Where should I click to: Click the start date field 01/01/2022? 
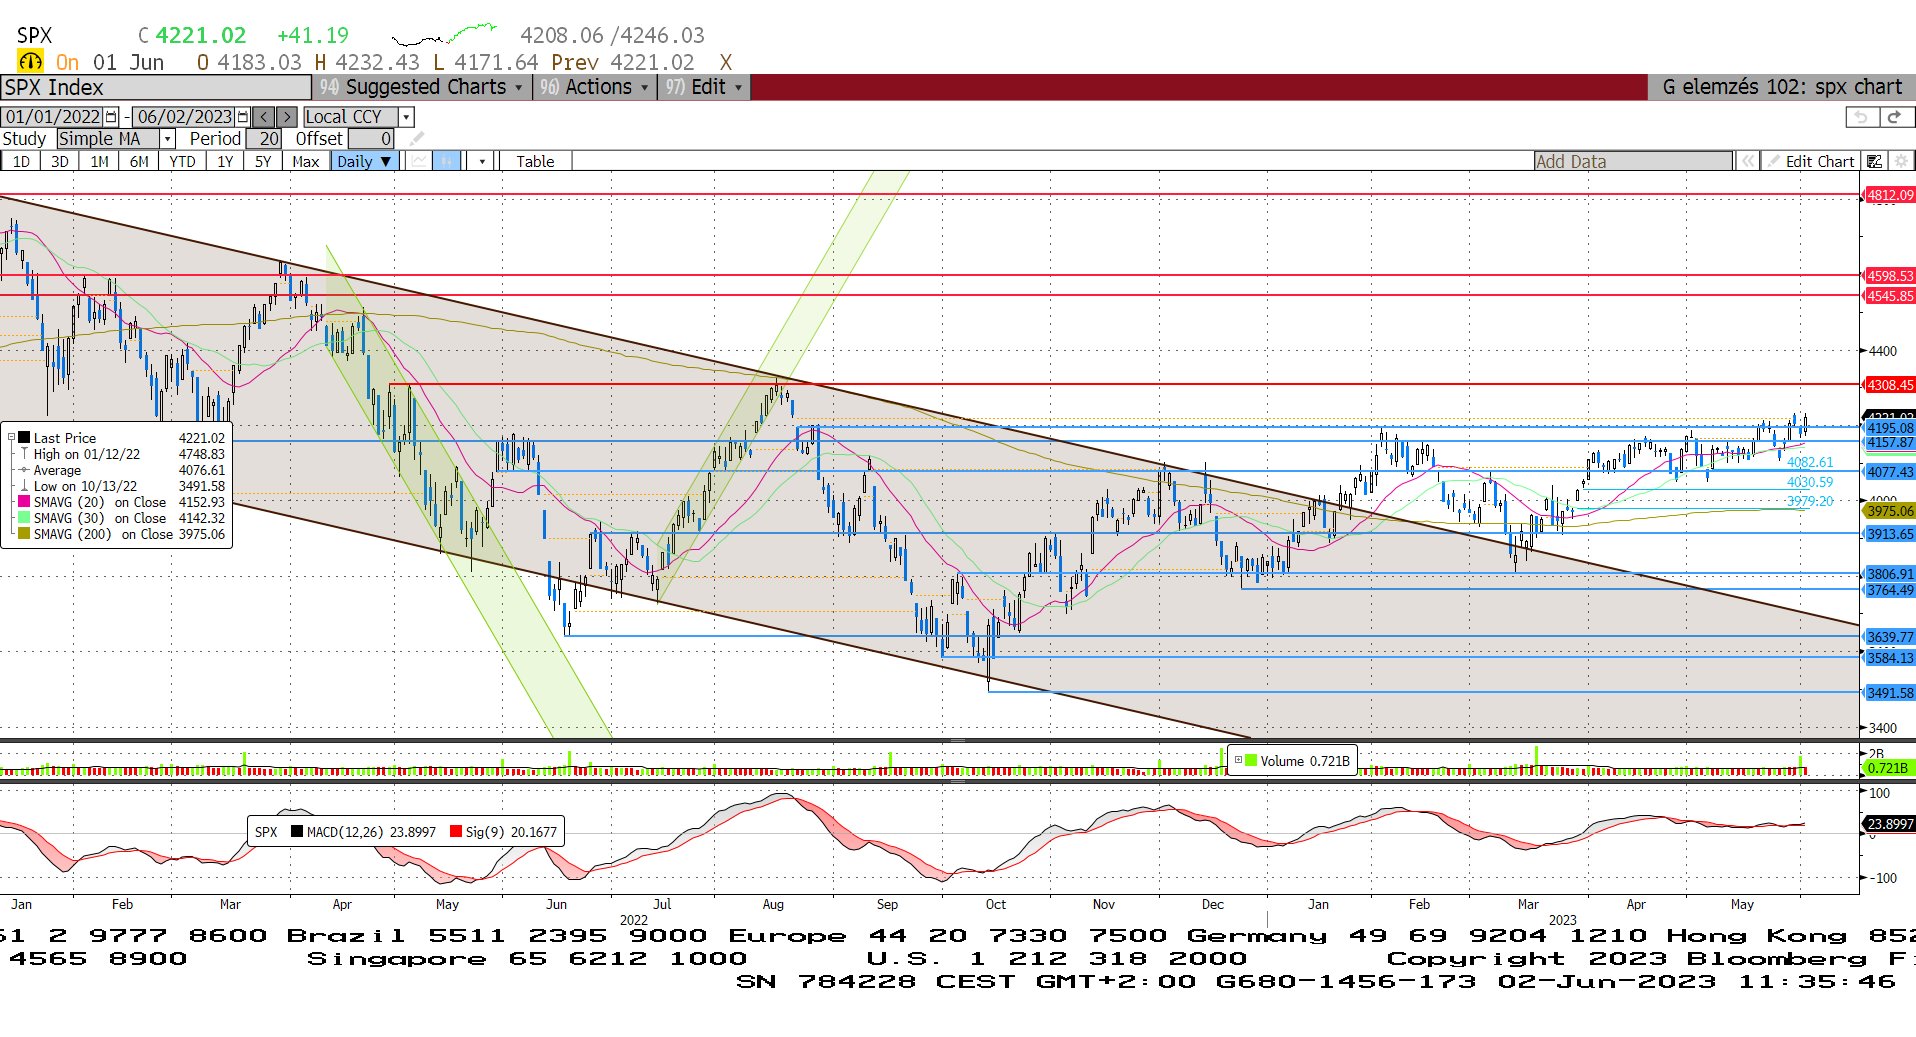point(52,117)
